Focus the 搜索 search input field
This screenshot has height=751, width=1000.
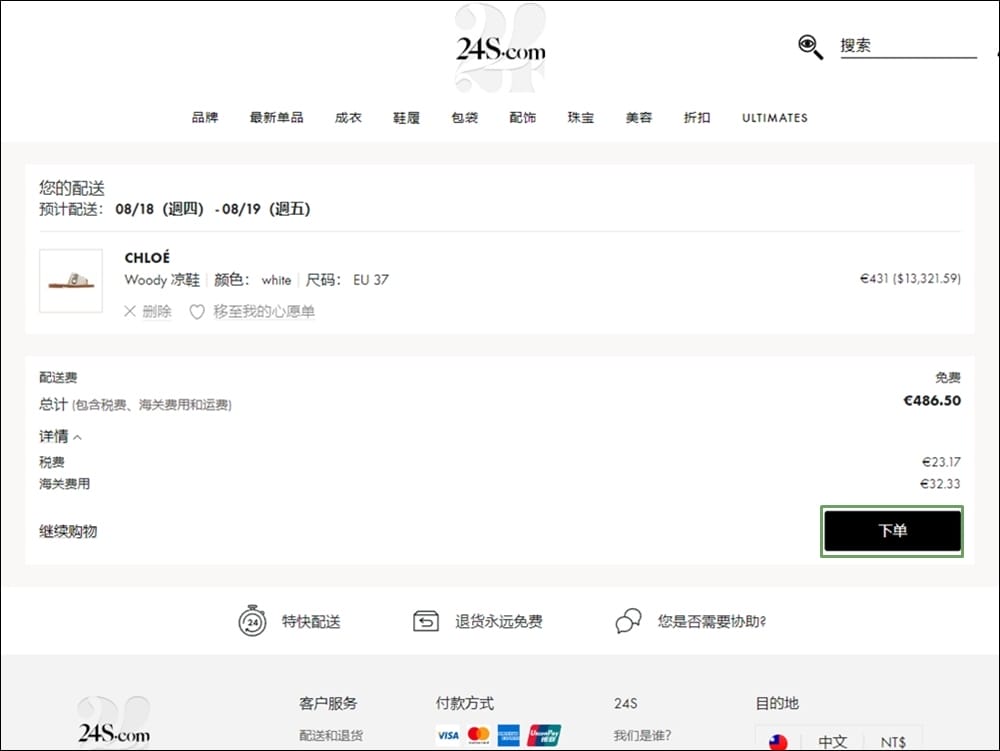908,46
